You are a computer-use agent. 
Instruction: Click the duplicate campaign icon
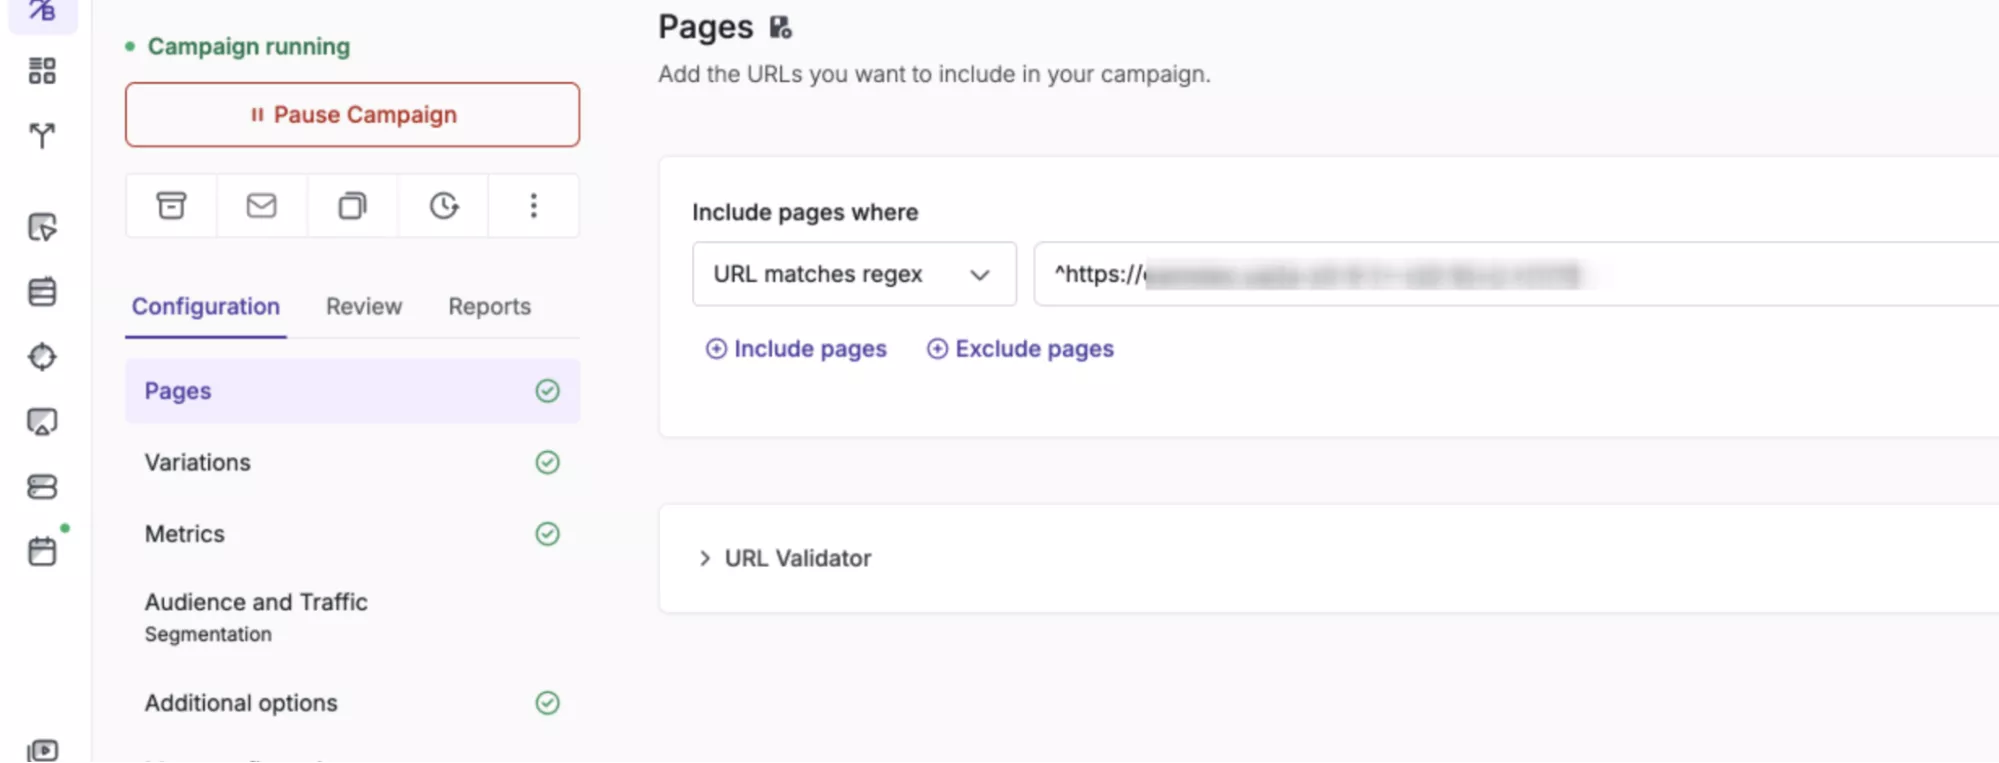coord(352,206)
